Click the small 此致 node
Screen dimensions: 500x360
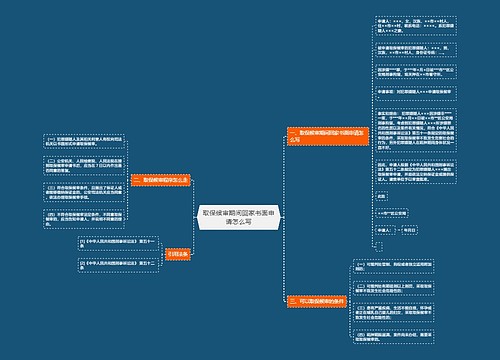point(381,196)
